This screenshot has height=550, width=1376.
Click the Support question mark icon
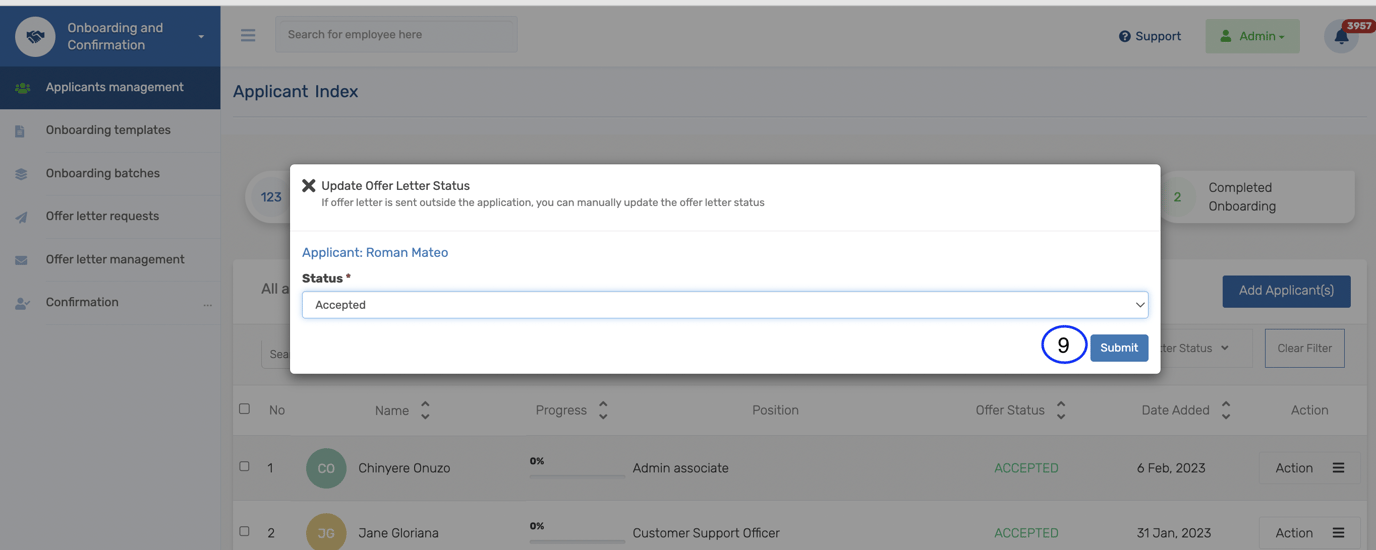1125,36
